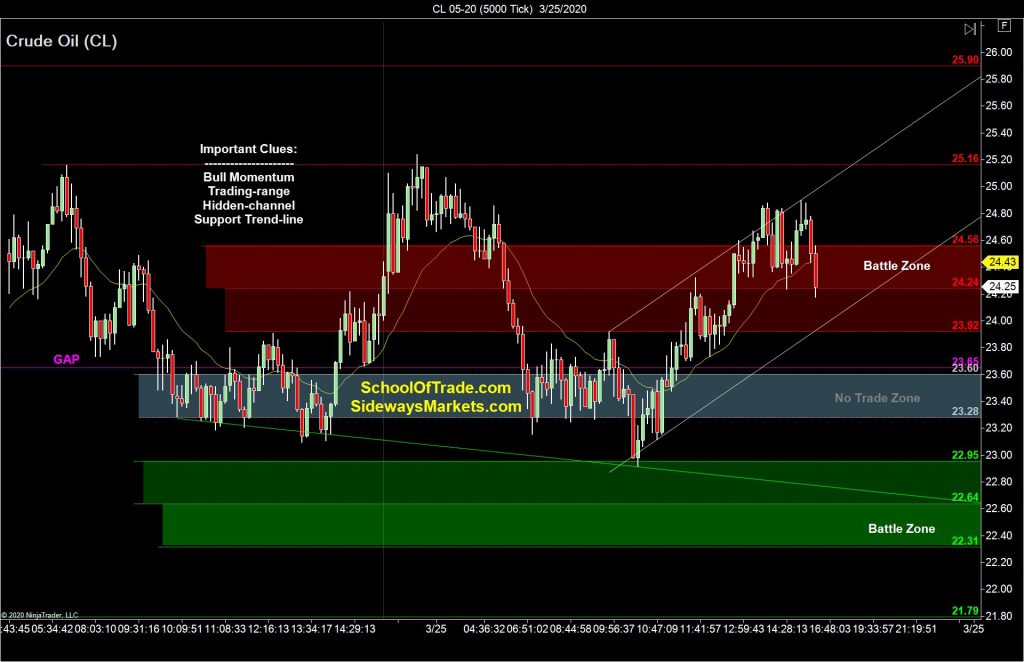Click the red 24.24 level label
The image size is (1024, 662).
coord(965,282)
